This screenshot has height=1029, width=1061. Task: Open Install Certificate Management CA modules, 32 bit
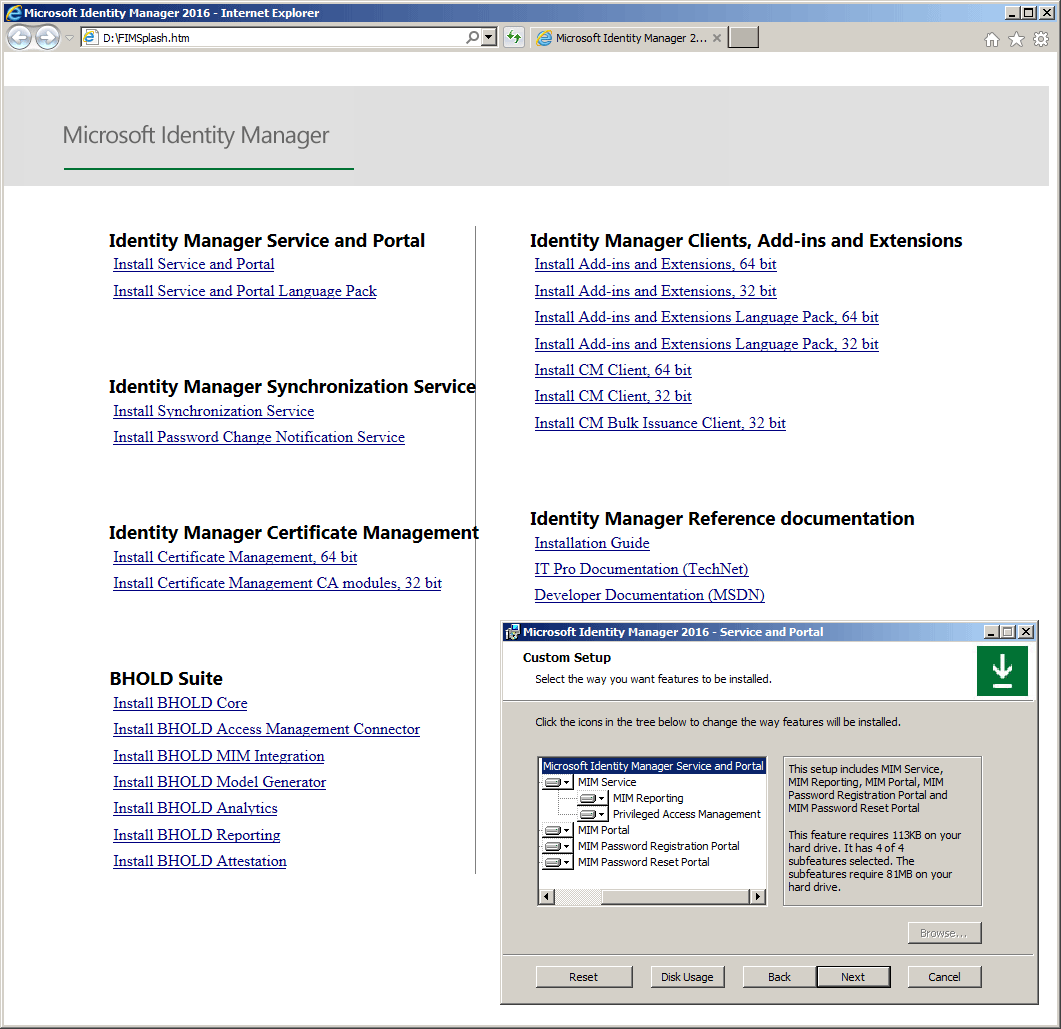point(277,583)
